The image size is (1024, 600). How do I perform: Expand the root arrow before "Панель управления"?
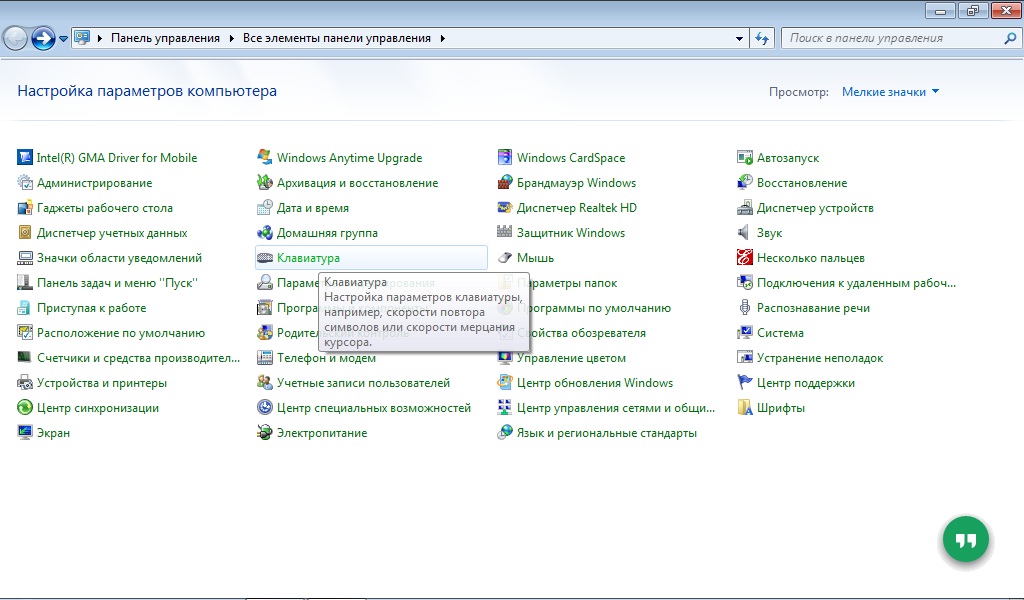pos(100,39)
